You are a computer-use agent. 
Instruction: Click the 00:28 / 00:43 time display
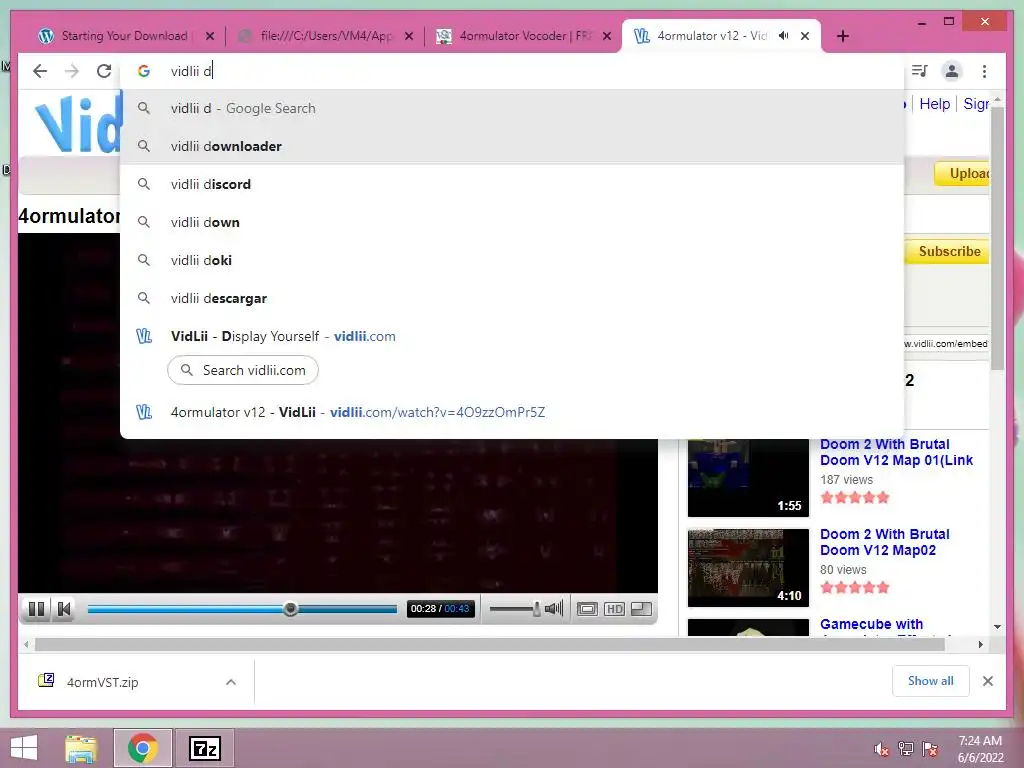pyautogui.click(x=440, y=609)
